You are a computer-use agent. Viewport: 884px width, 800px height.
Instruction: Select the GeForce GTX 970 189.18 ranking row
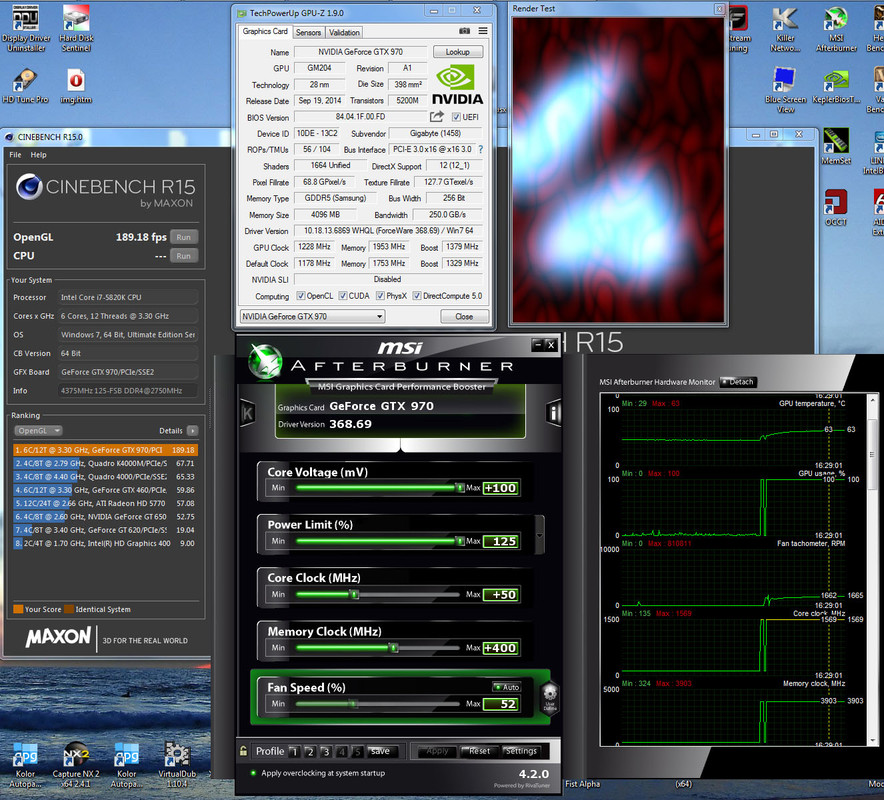click(x=105, y=450)
